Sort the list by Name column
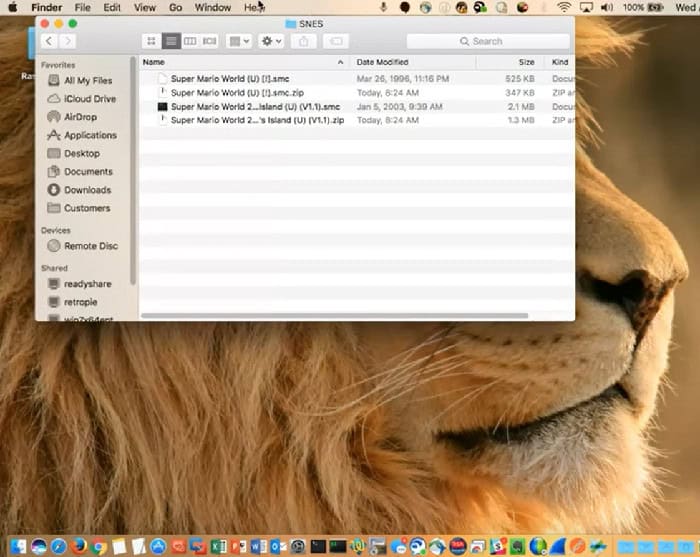Viewport: 700px width, 557px height. tap(154, 62)
